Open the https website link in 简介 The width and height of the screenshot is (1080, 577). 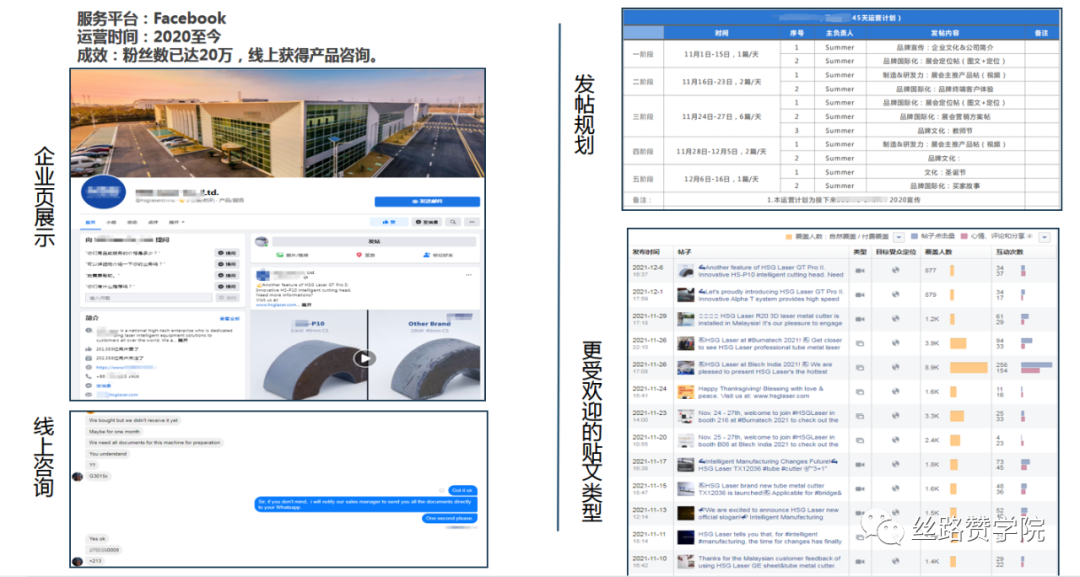click(x=125, y=367)
